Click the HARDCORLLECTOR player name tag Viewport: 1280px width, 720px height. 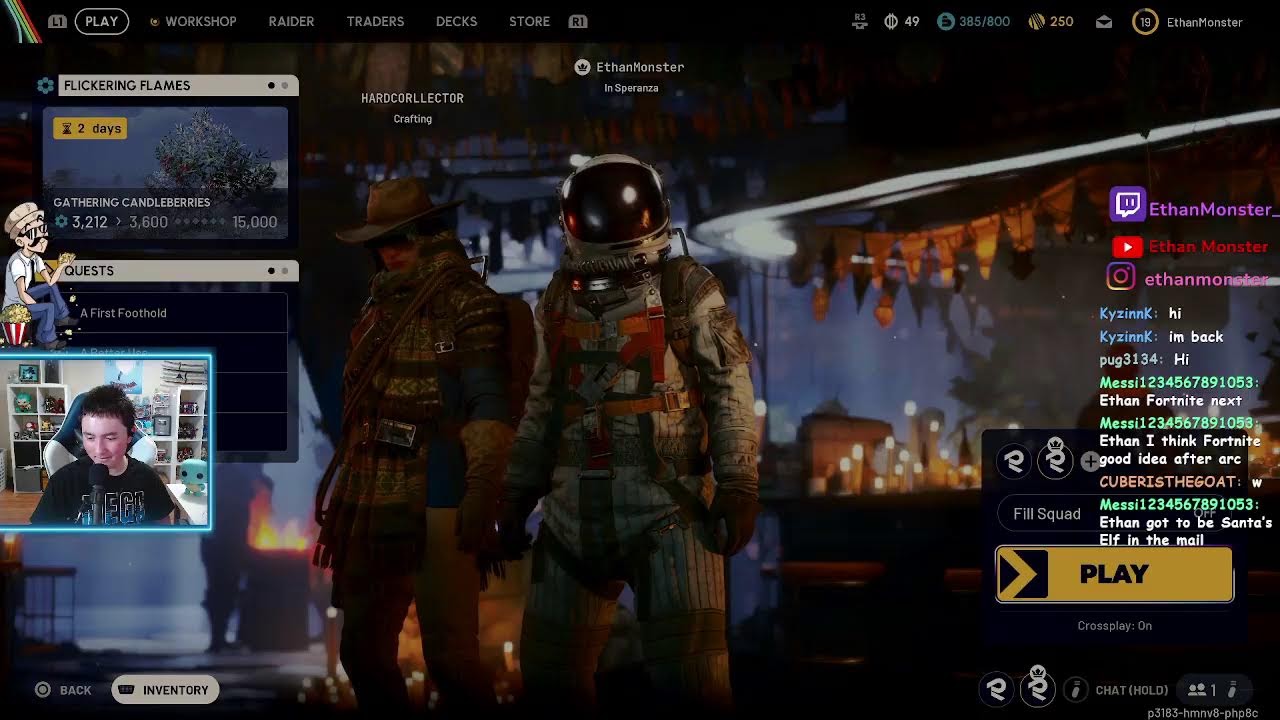pyautogui.click(x=412, y=98)
